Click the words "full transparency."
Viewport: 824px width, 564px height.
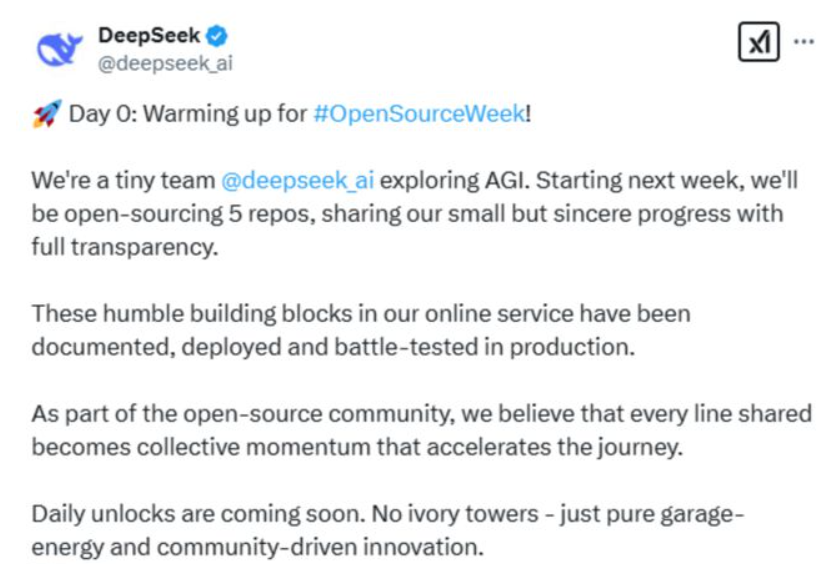click(x=125, y=248)
